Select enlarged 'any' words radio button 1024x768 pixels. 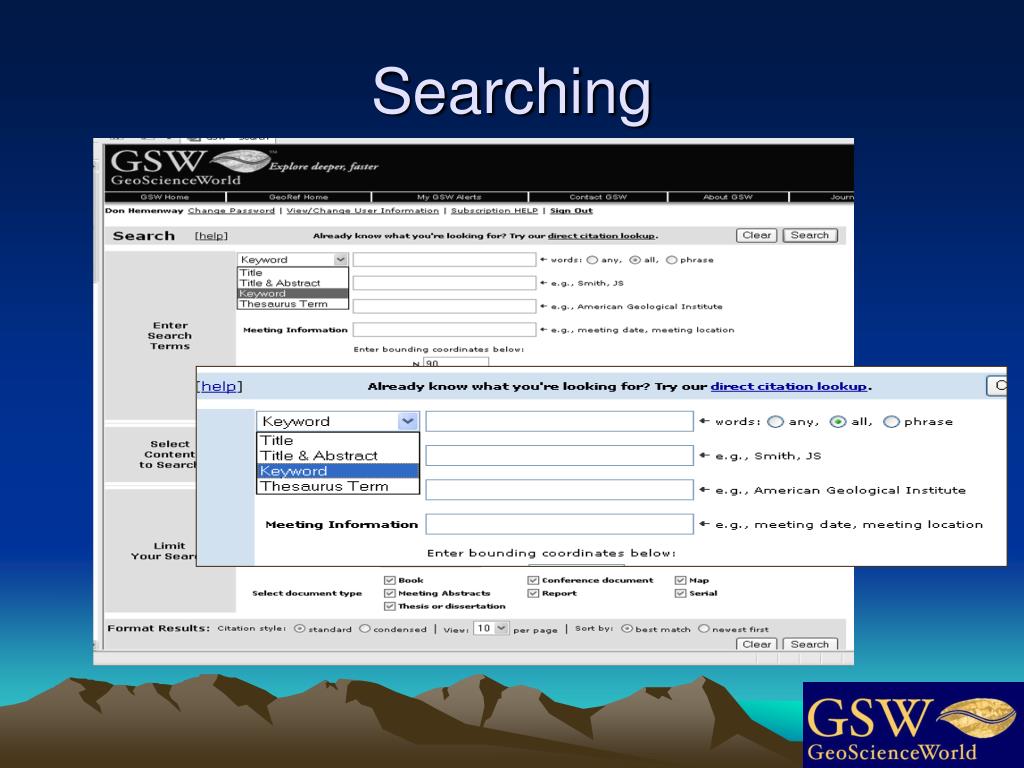coord(775,422)
